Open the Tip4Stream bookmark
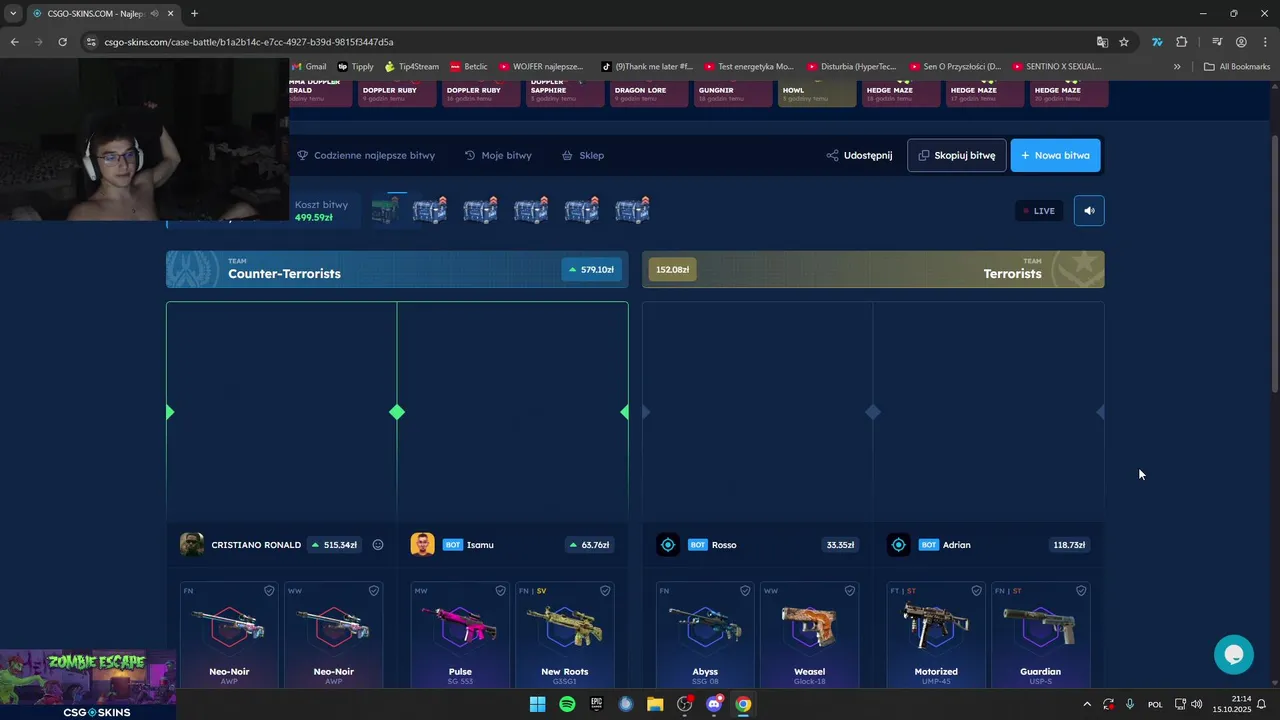The image size is (1280, 720). (412, 67)
